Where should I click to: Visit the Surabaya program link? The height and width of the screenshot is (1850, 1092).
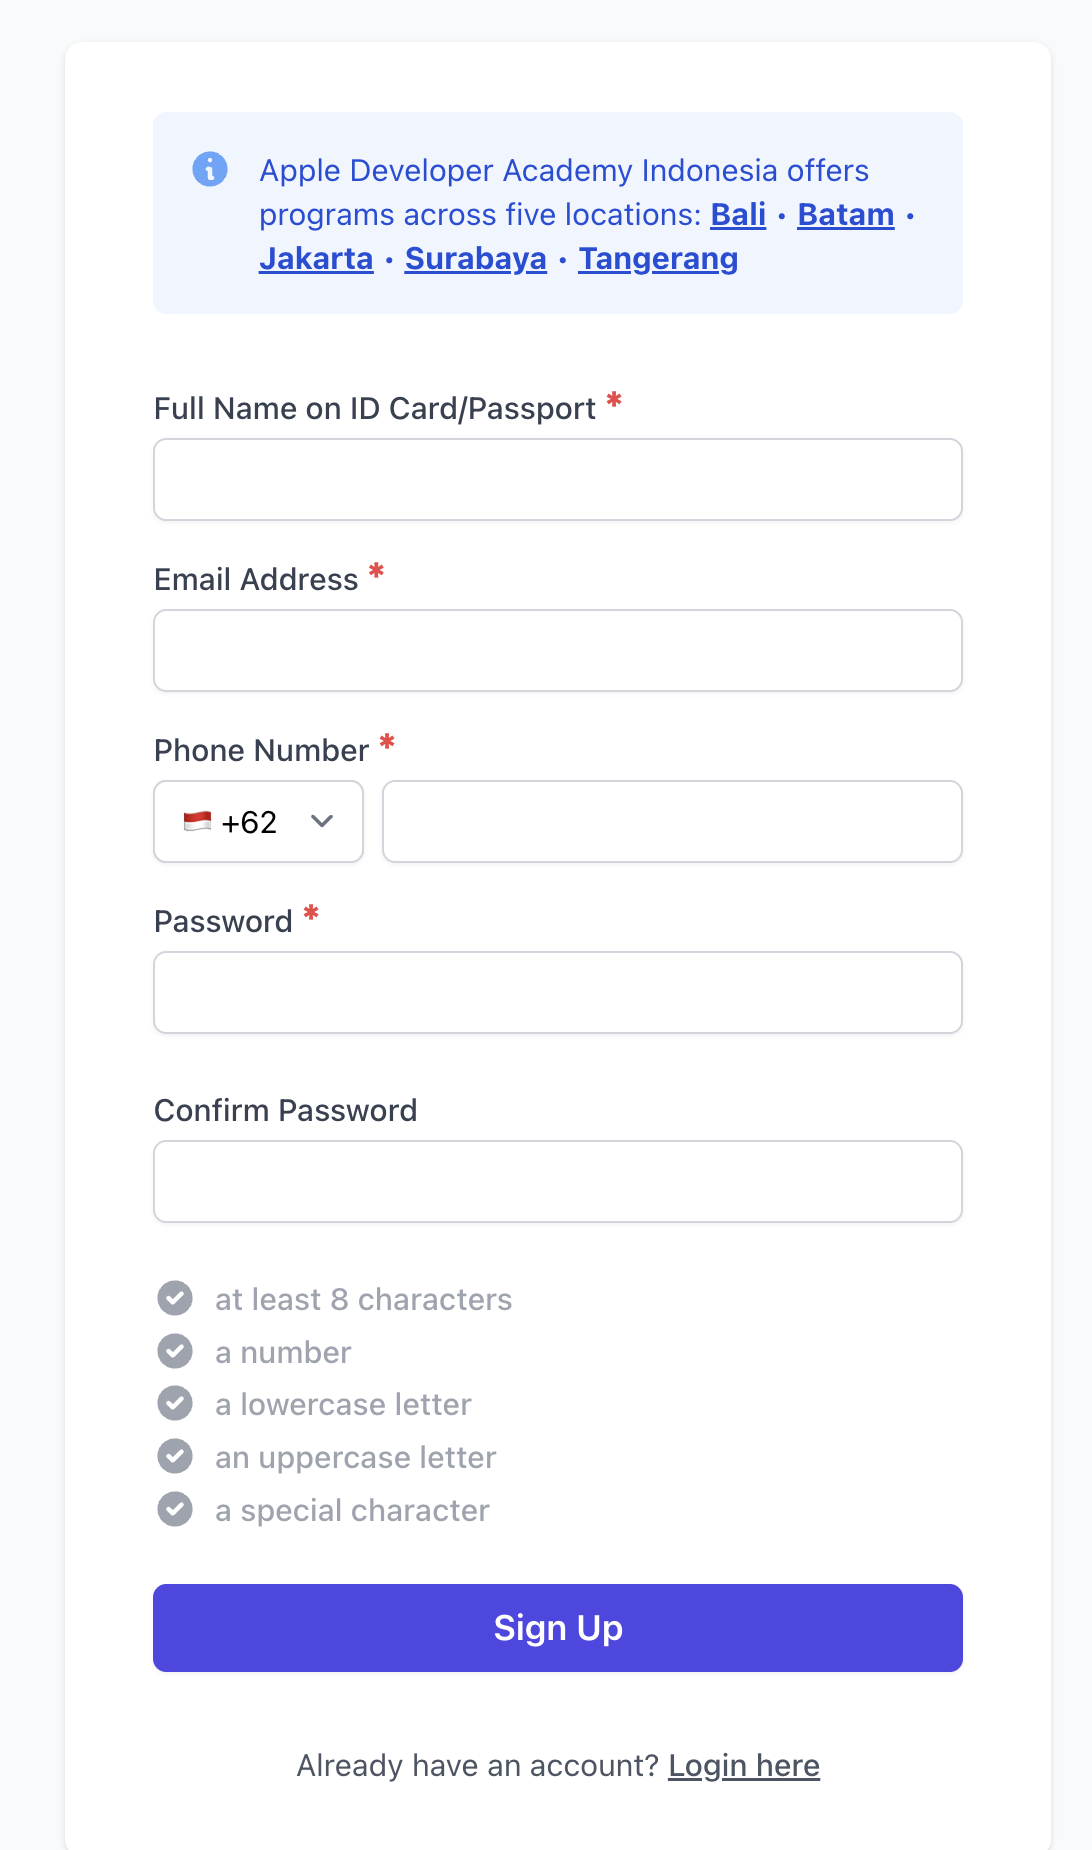474,258
